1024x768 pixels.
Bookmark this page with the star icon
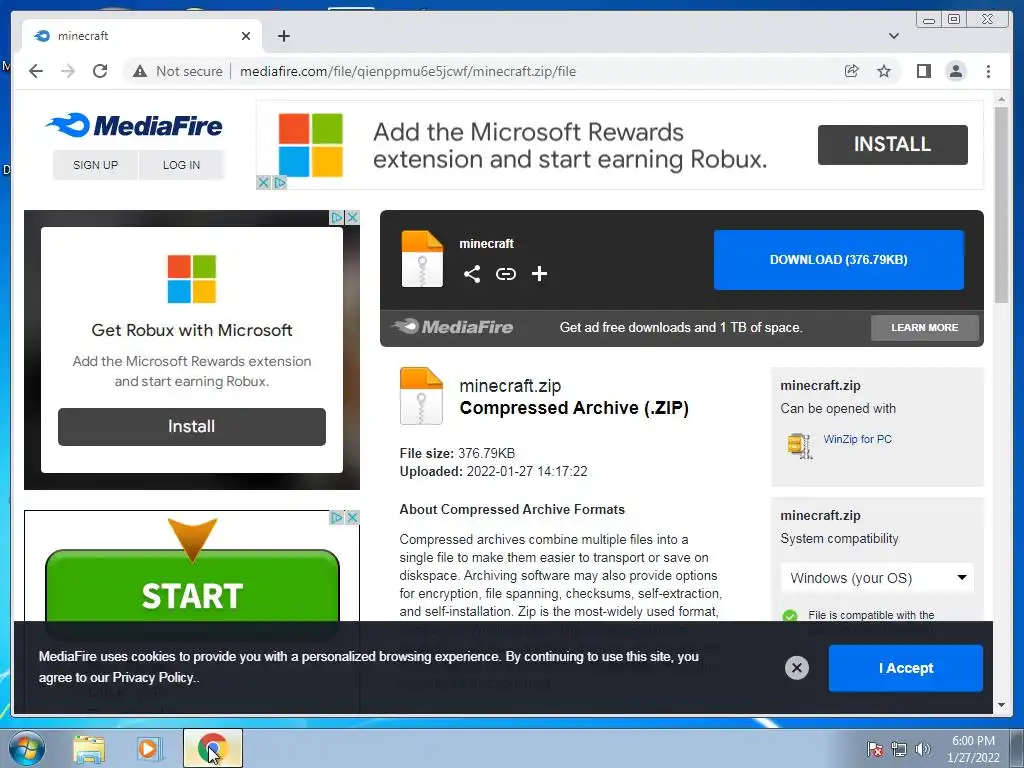884,71
